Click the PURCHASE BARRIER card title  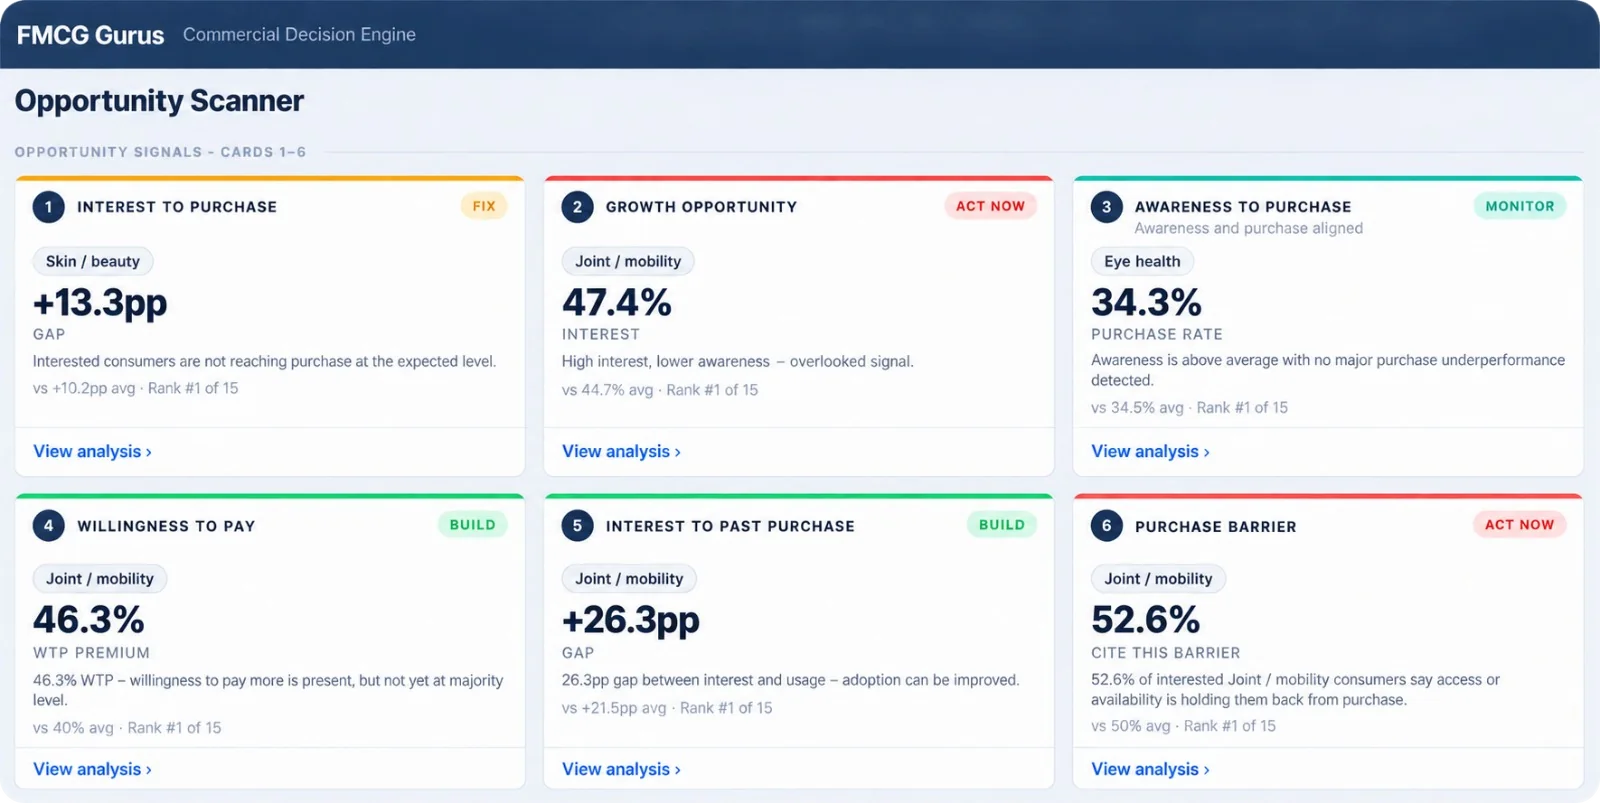pyautogui.click(x=1215, y=527)
